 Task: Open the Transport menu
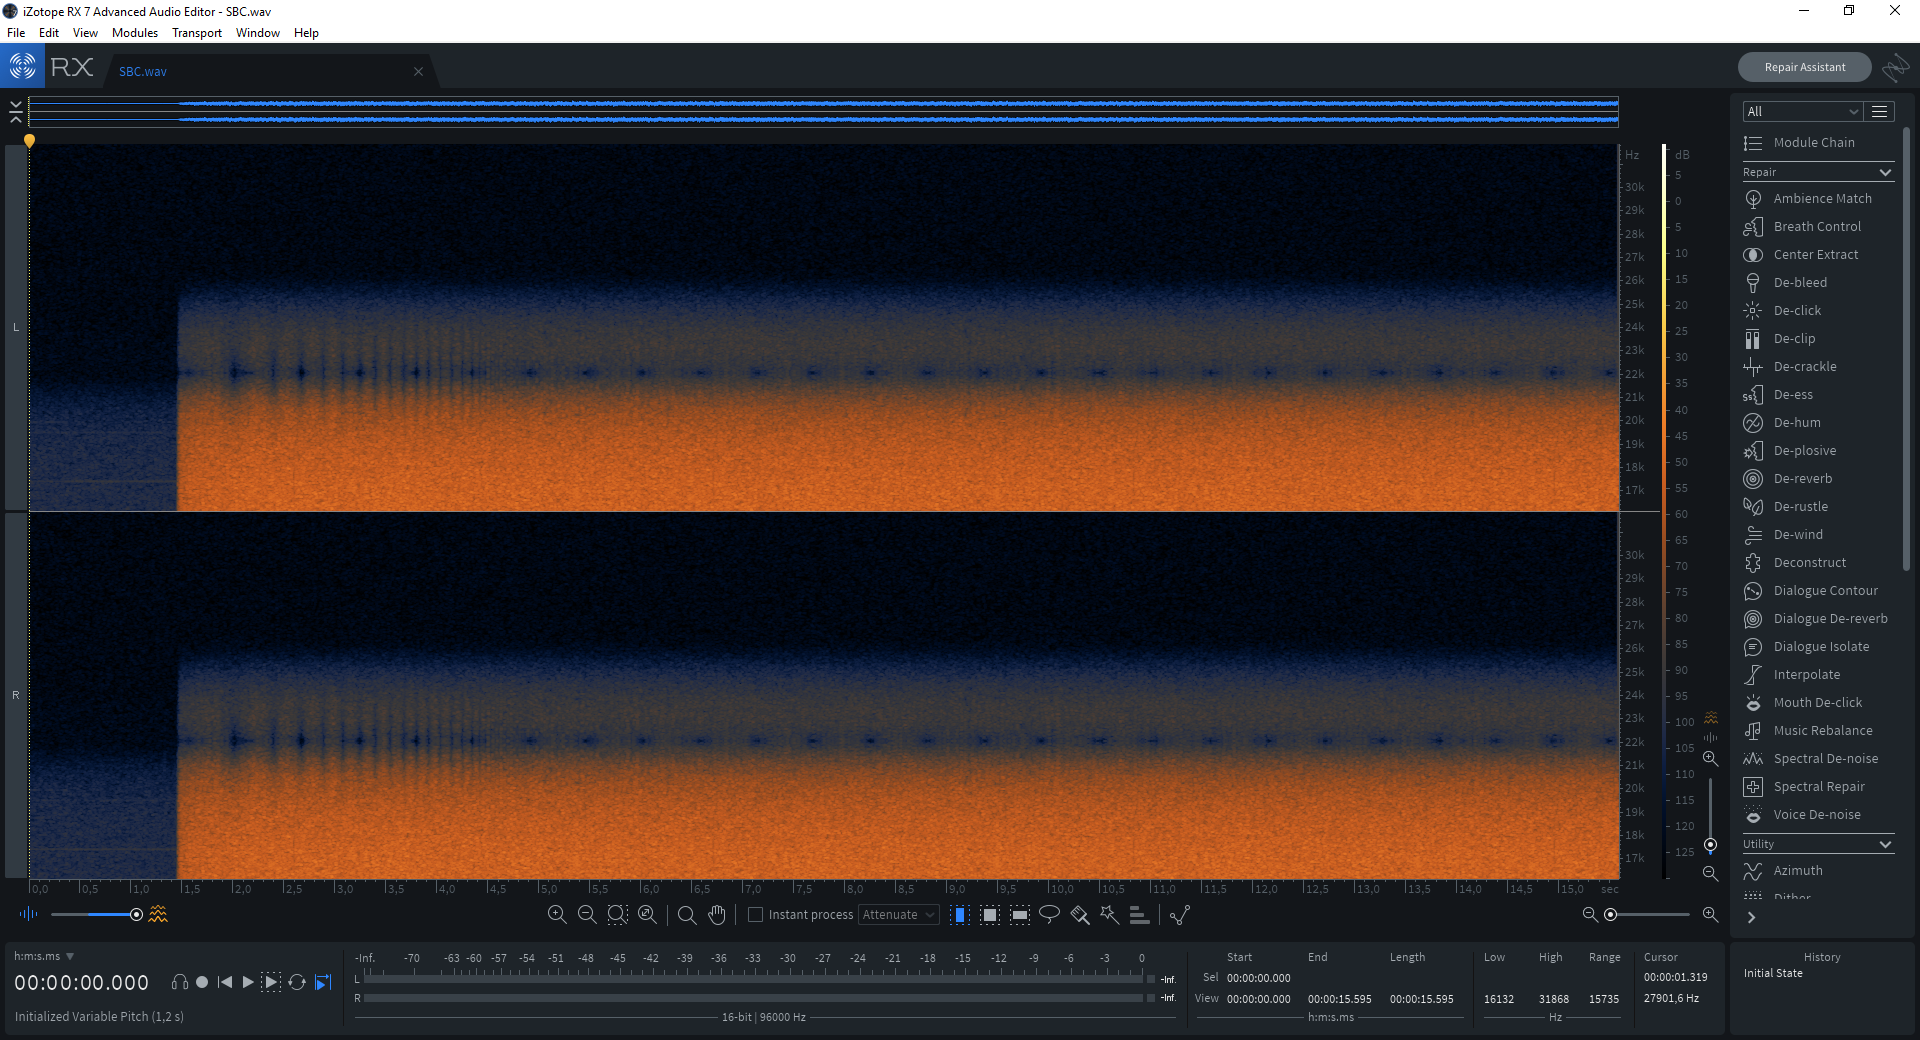pos(197,33)
